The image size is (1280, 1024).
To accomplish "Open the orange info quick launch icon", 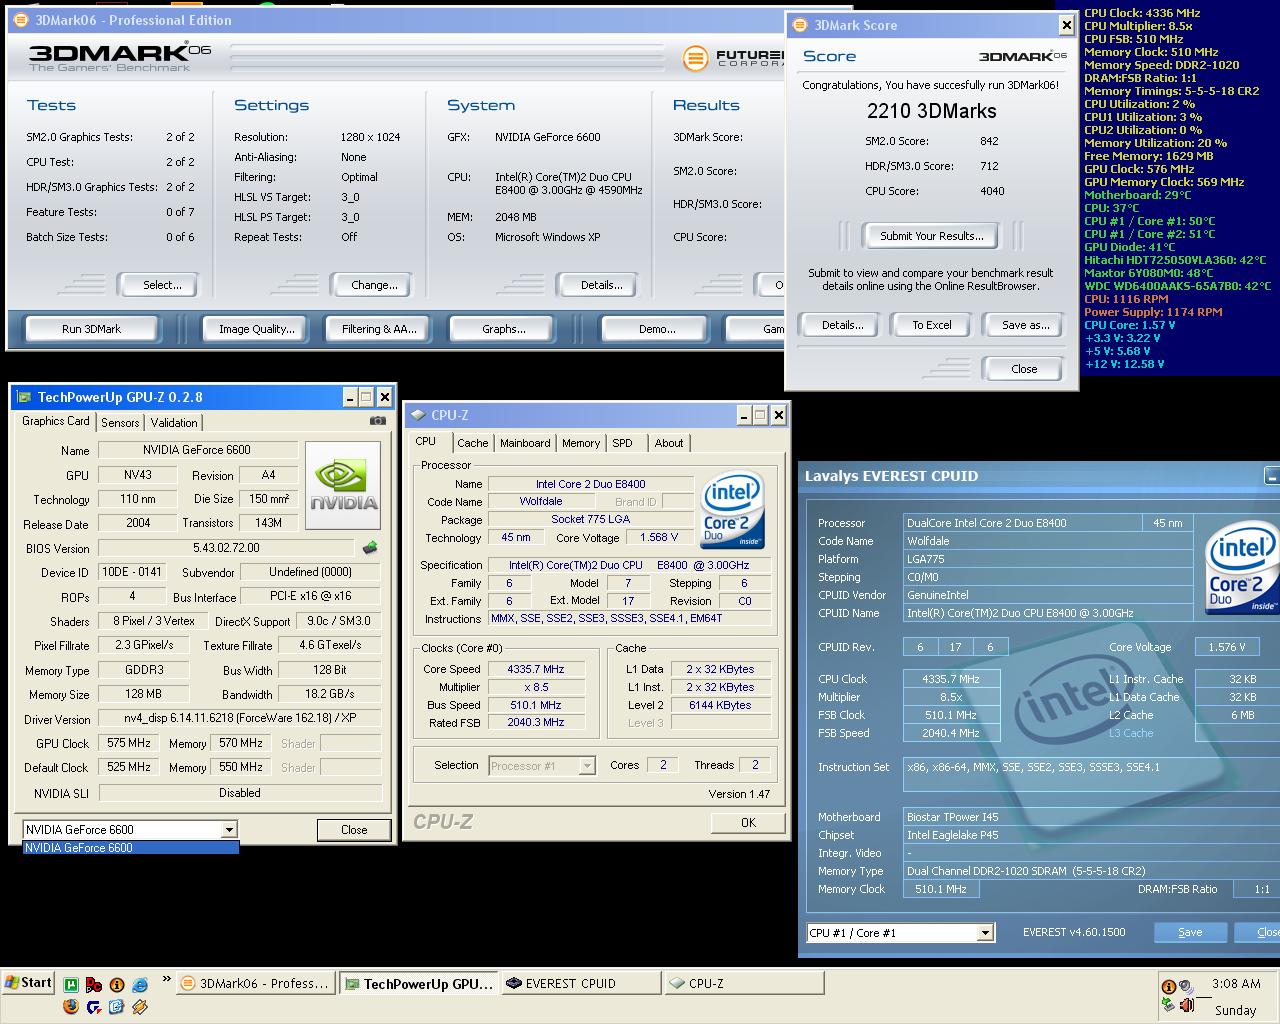I will click(x=117, y=985).
